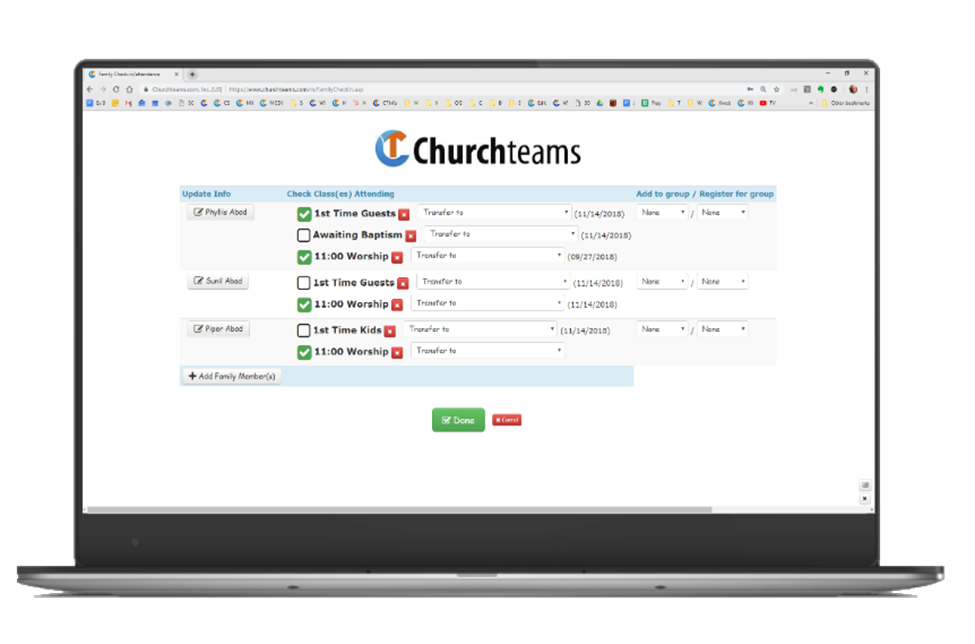Go back using the browser back arrow

pos(90,89)
